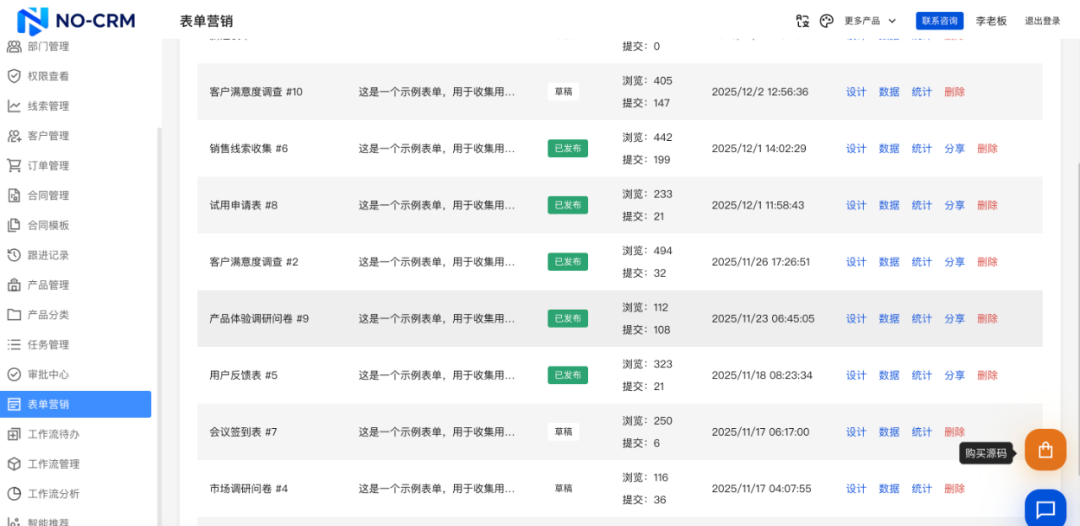This screenshot has height=526, width=1080.
Task: Click 浏览：494 in 客户满意度调查 #2 row
Action: pyautogui.click(x=647, y=251)
